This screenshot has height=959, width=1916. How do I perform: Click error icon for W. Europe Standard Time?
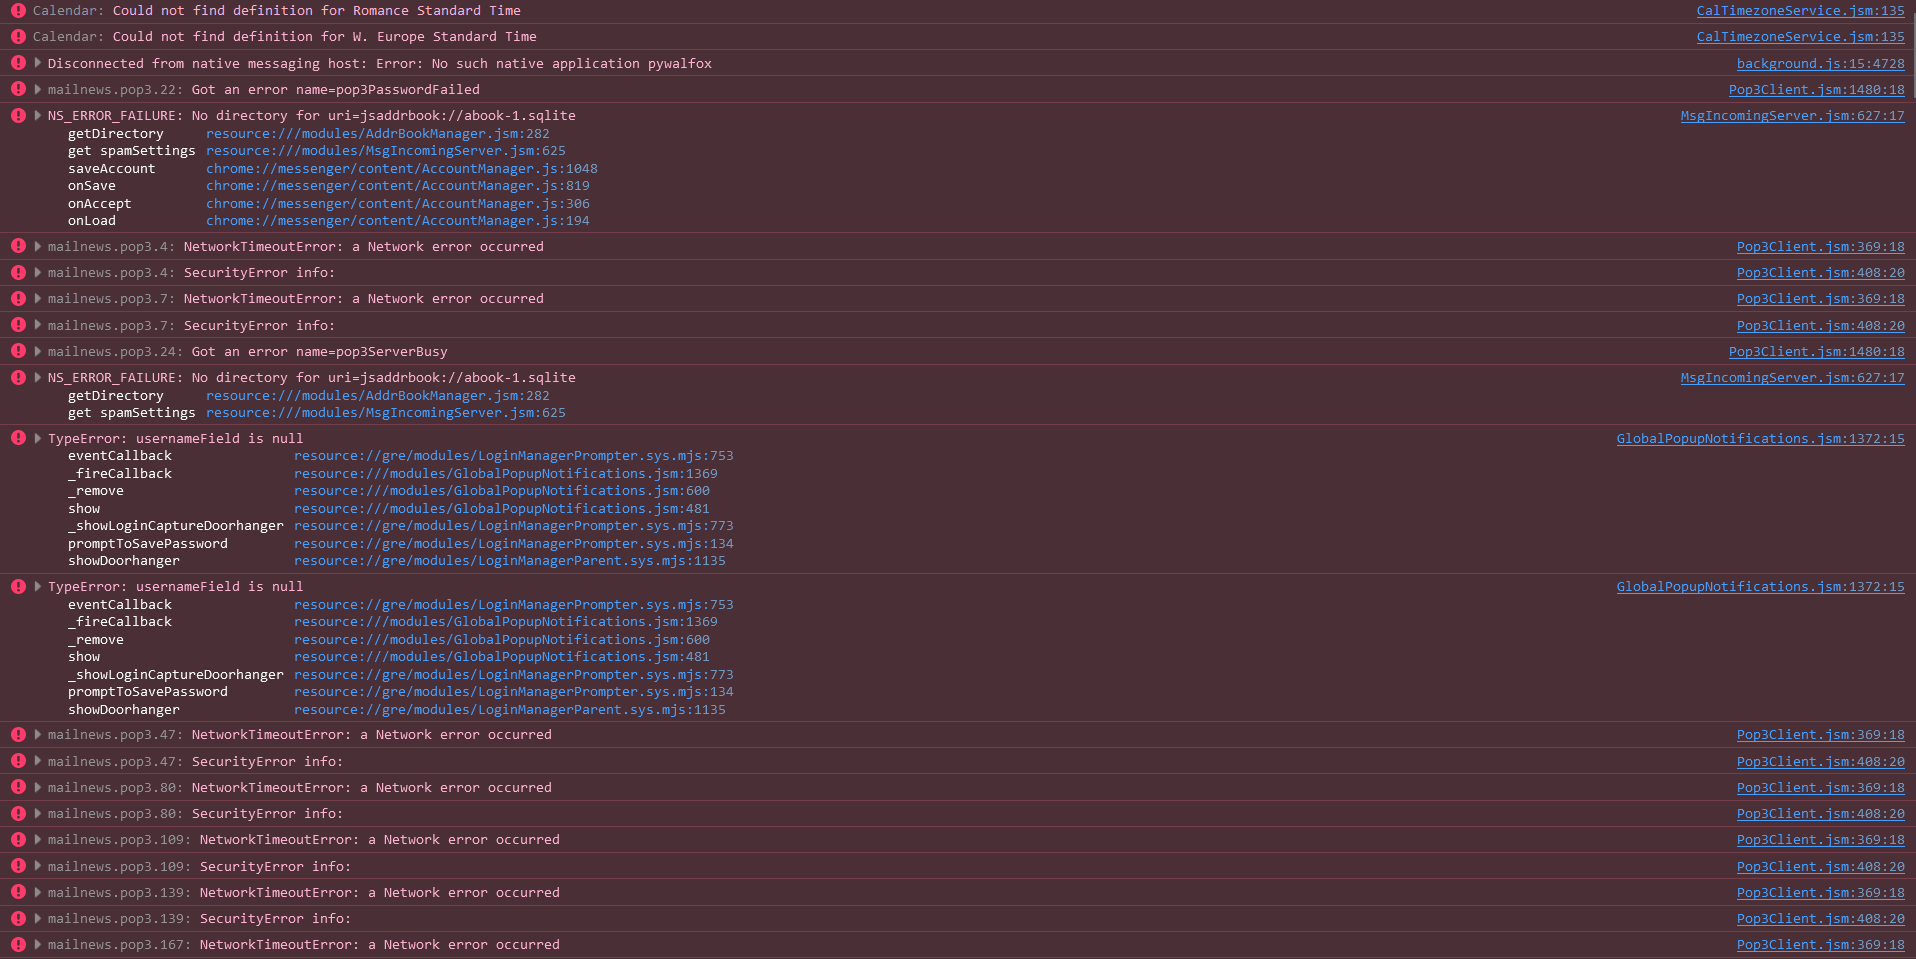tap(18, 37)
